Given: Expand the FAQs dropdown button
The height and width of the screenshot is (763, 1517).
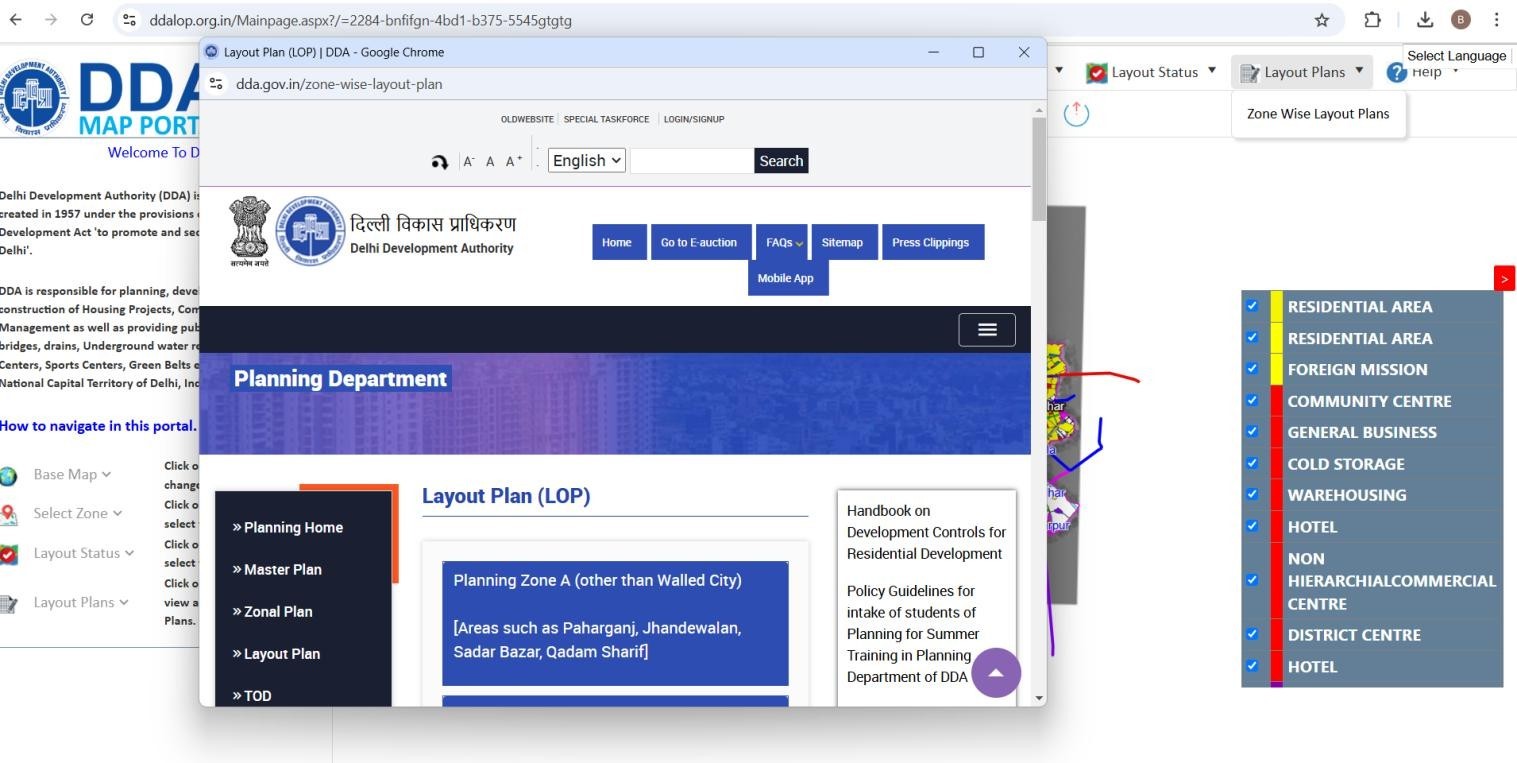Looking at the screenshot, I should (x=781, y=242).
